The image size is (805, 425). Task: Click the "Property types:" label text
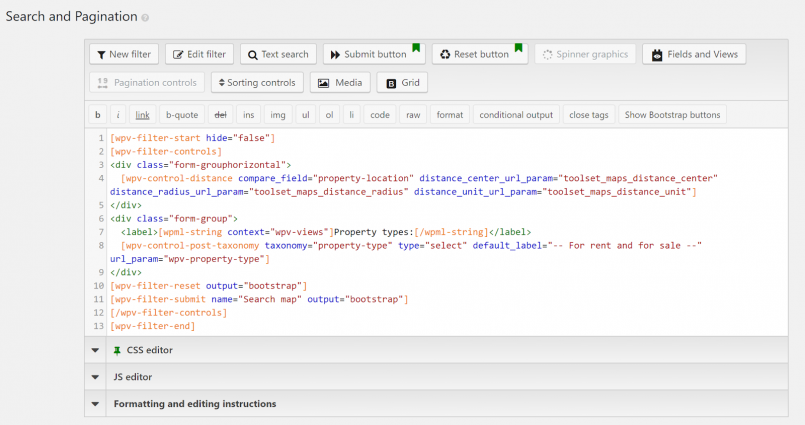point(374,232)
